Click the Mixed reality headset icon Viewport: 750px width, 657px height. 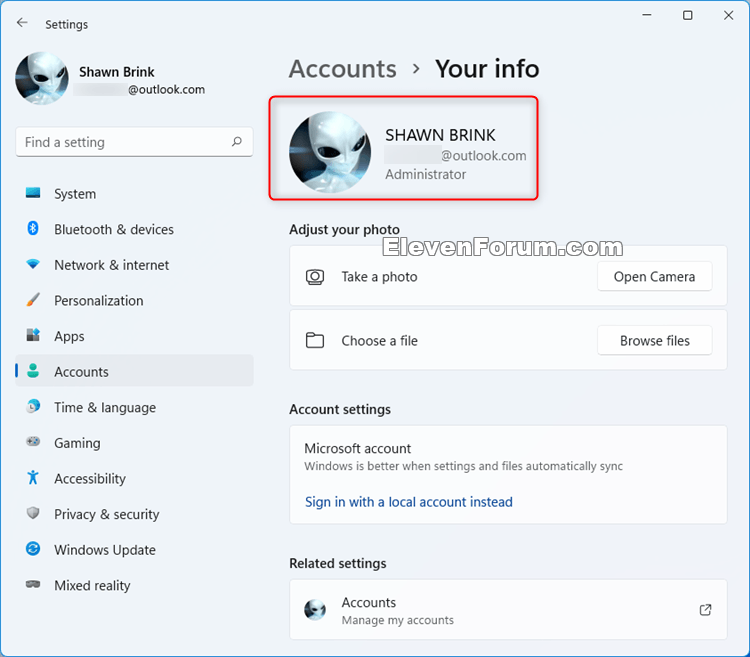click(x=33, y=584)
